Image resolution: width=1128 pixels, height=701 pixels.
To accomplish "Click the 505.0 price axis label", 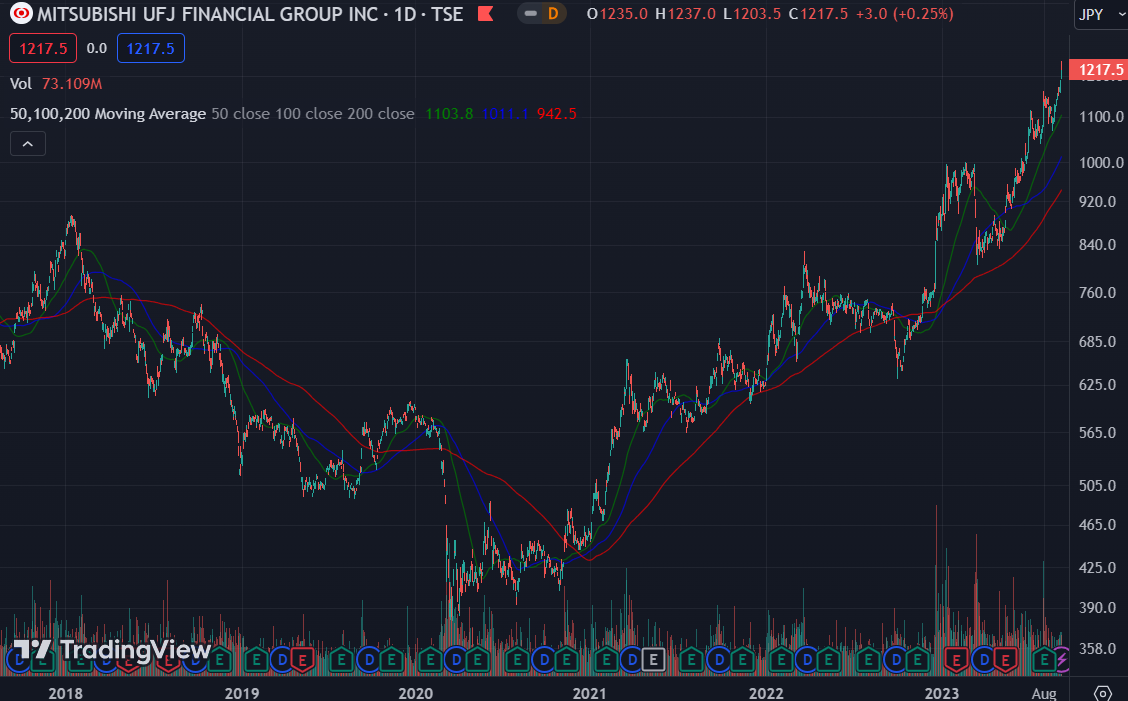I will point(1097,486).
